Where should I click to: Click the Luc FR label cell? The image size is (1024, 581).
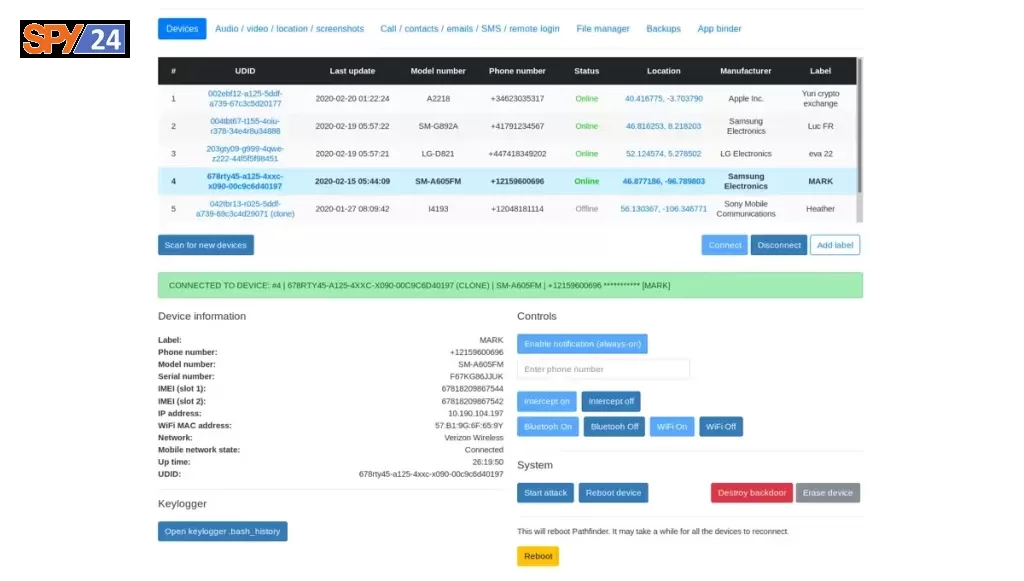(820, 126)
